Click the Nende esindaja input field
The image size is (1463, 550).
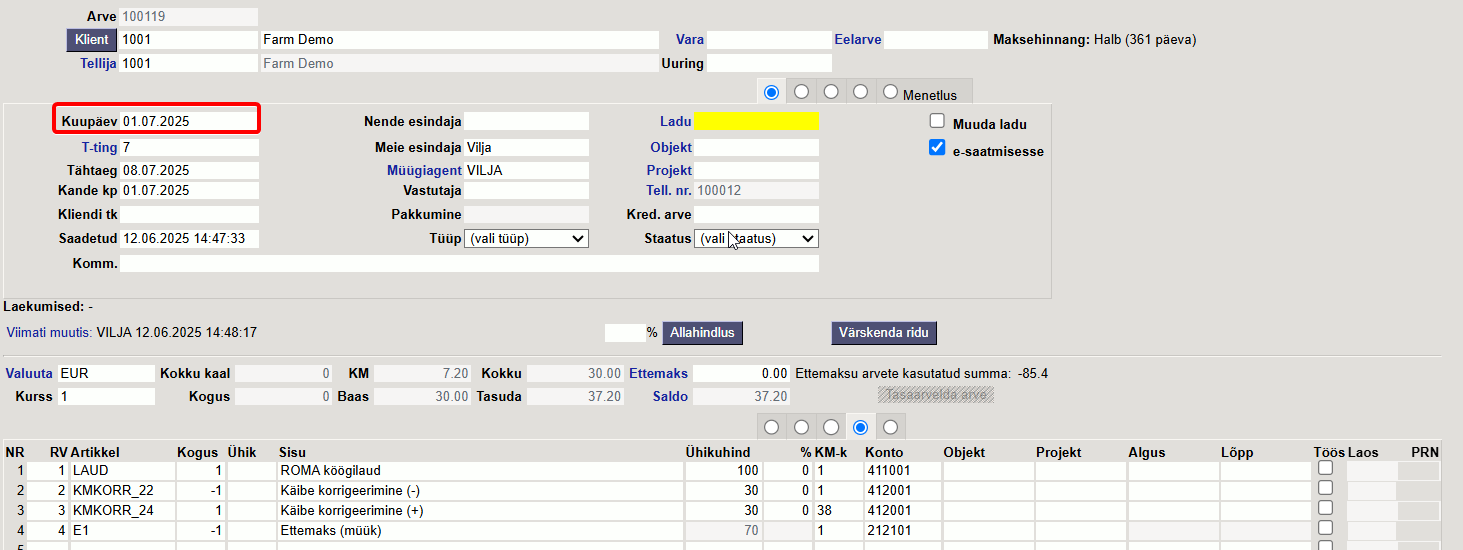tap(526, 121)
